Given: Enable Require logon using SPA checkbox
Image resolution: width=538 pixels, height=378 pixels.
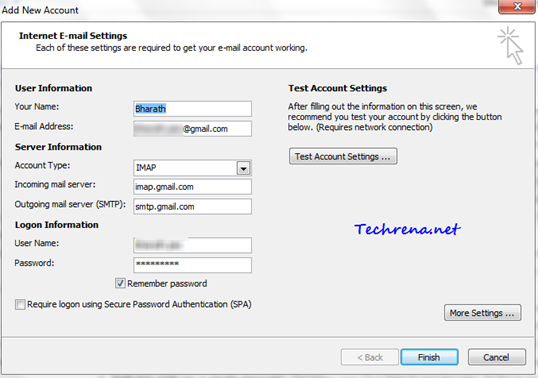Looking at the screenshot, I should click(x=20, y=304).
